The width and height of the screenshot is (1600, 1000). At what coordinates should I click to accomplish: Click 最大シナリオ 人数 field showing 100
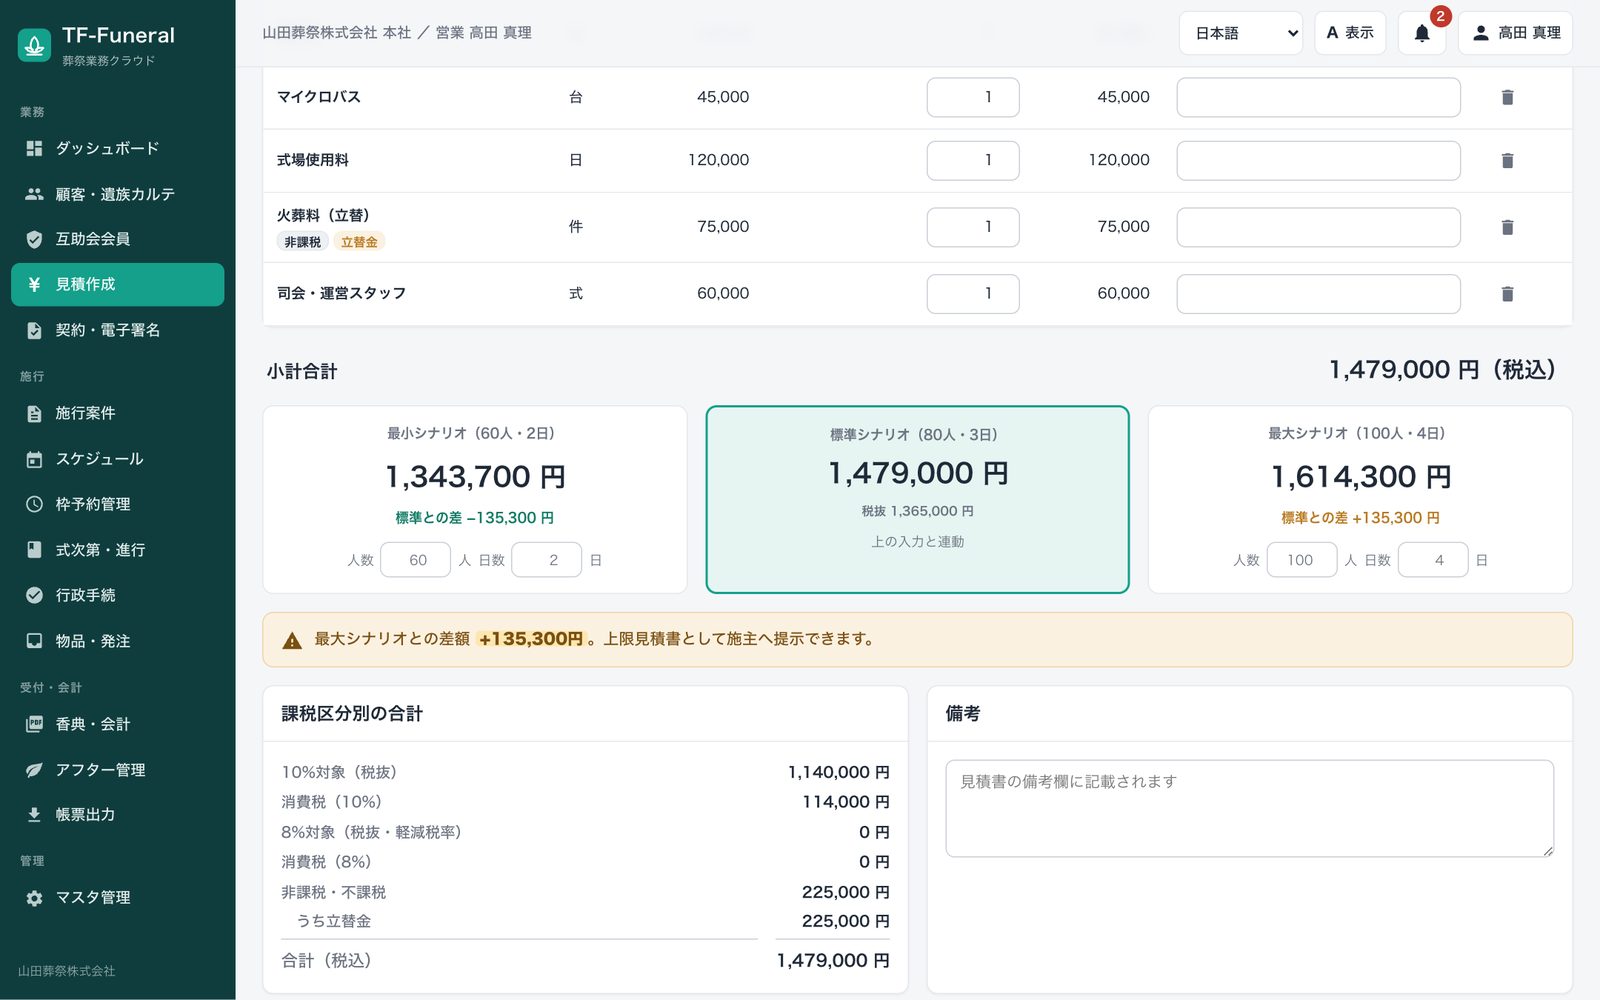tap(1302, 560)
